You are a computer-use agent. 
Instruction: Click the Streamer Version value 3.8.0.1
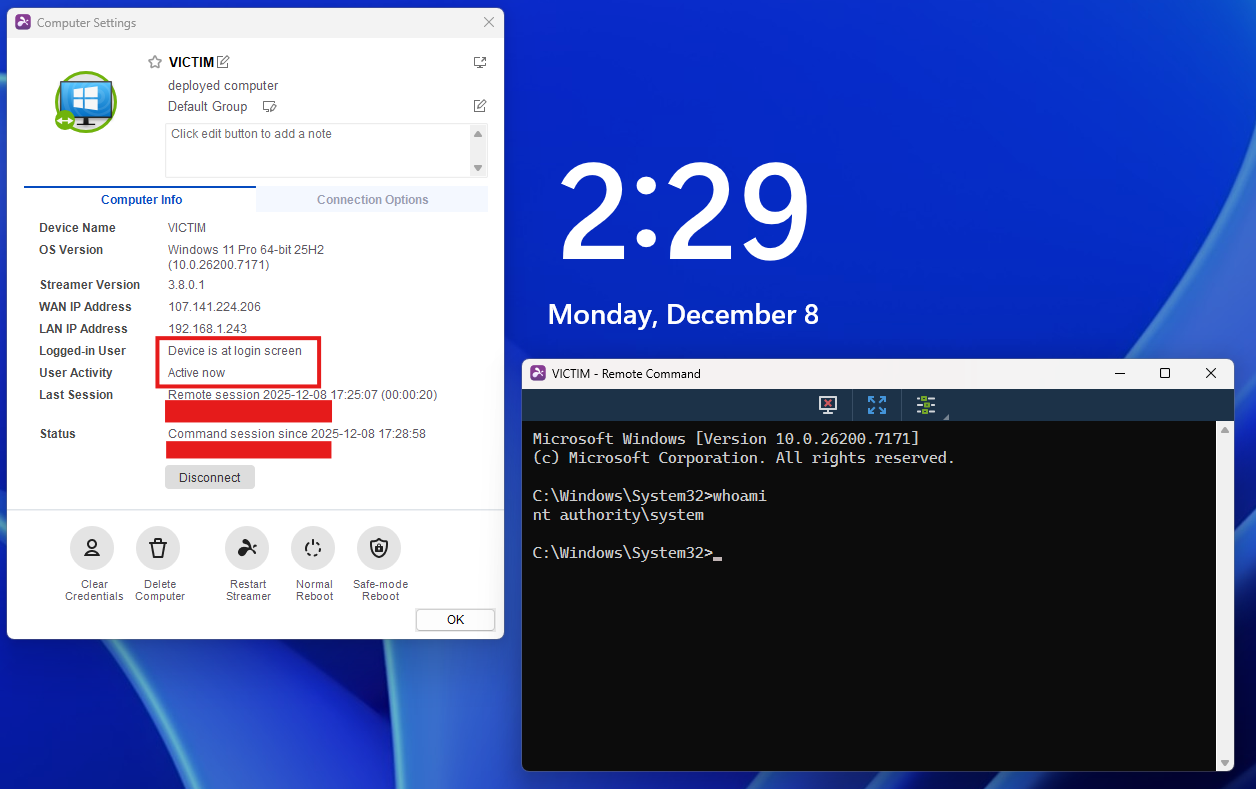click(186, 285)
